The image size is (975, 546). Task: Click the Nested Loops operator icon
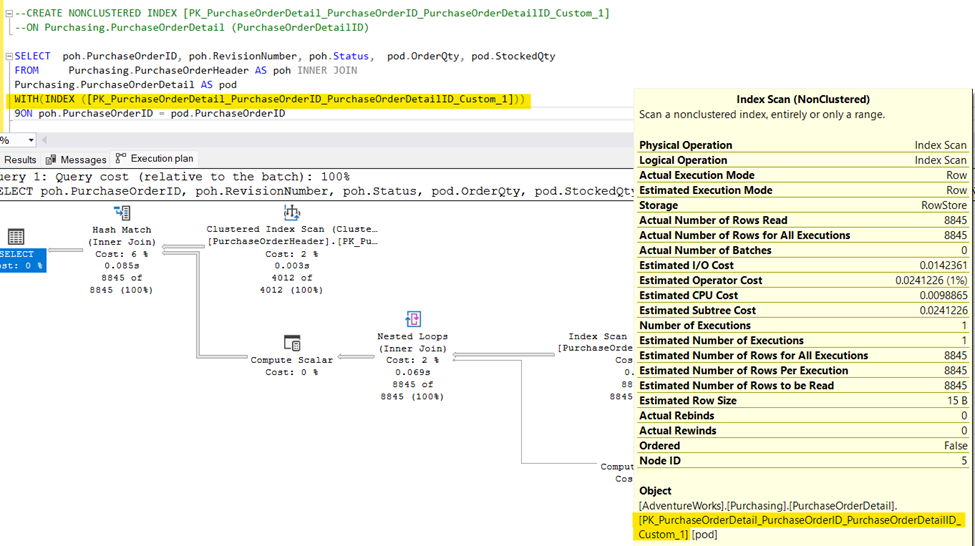413,319
